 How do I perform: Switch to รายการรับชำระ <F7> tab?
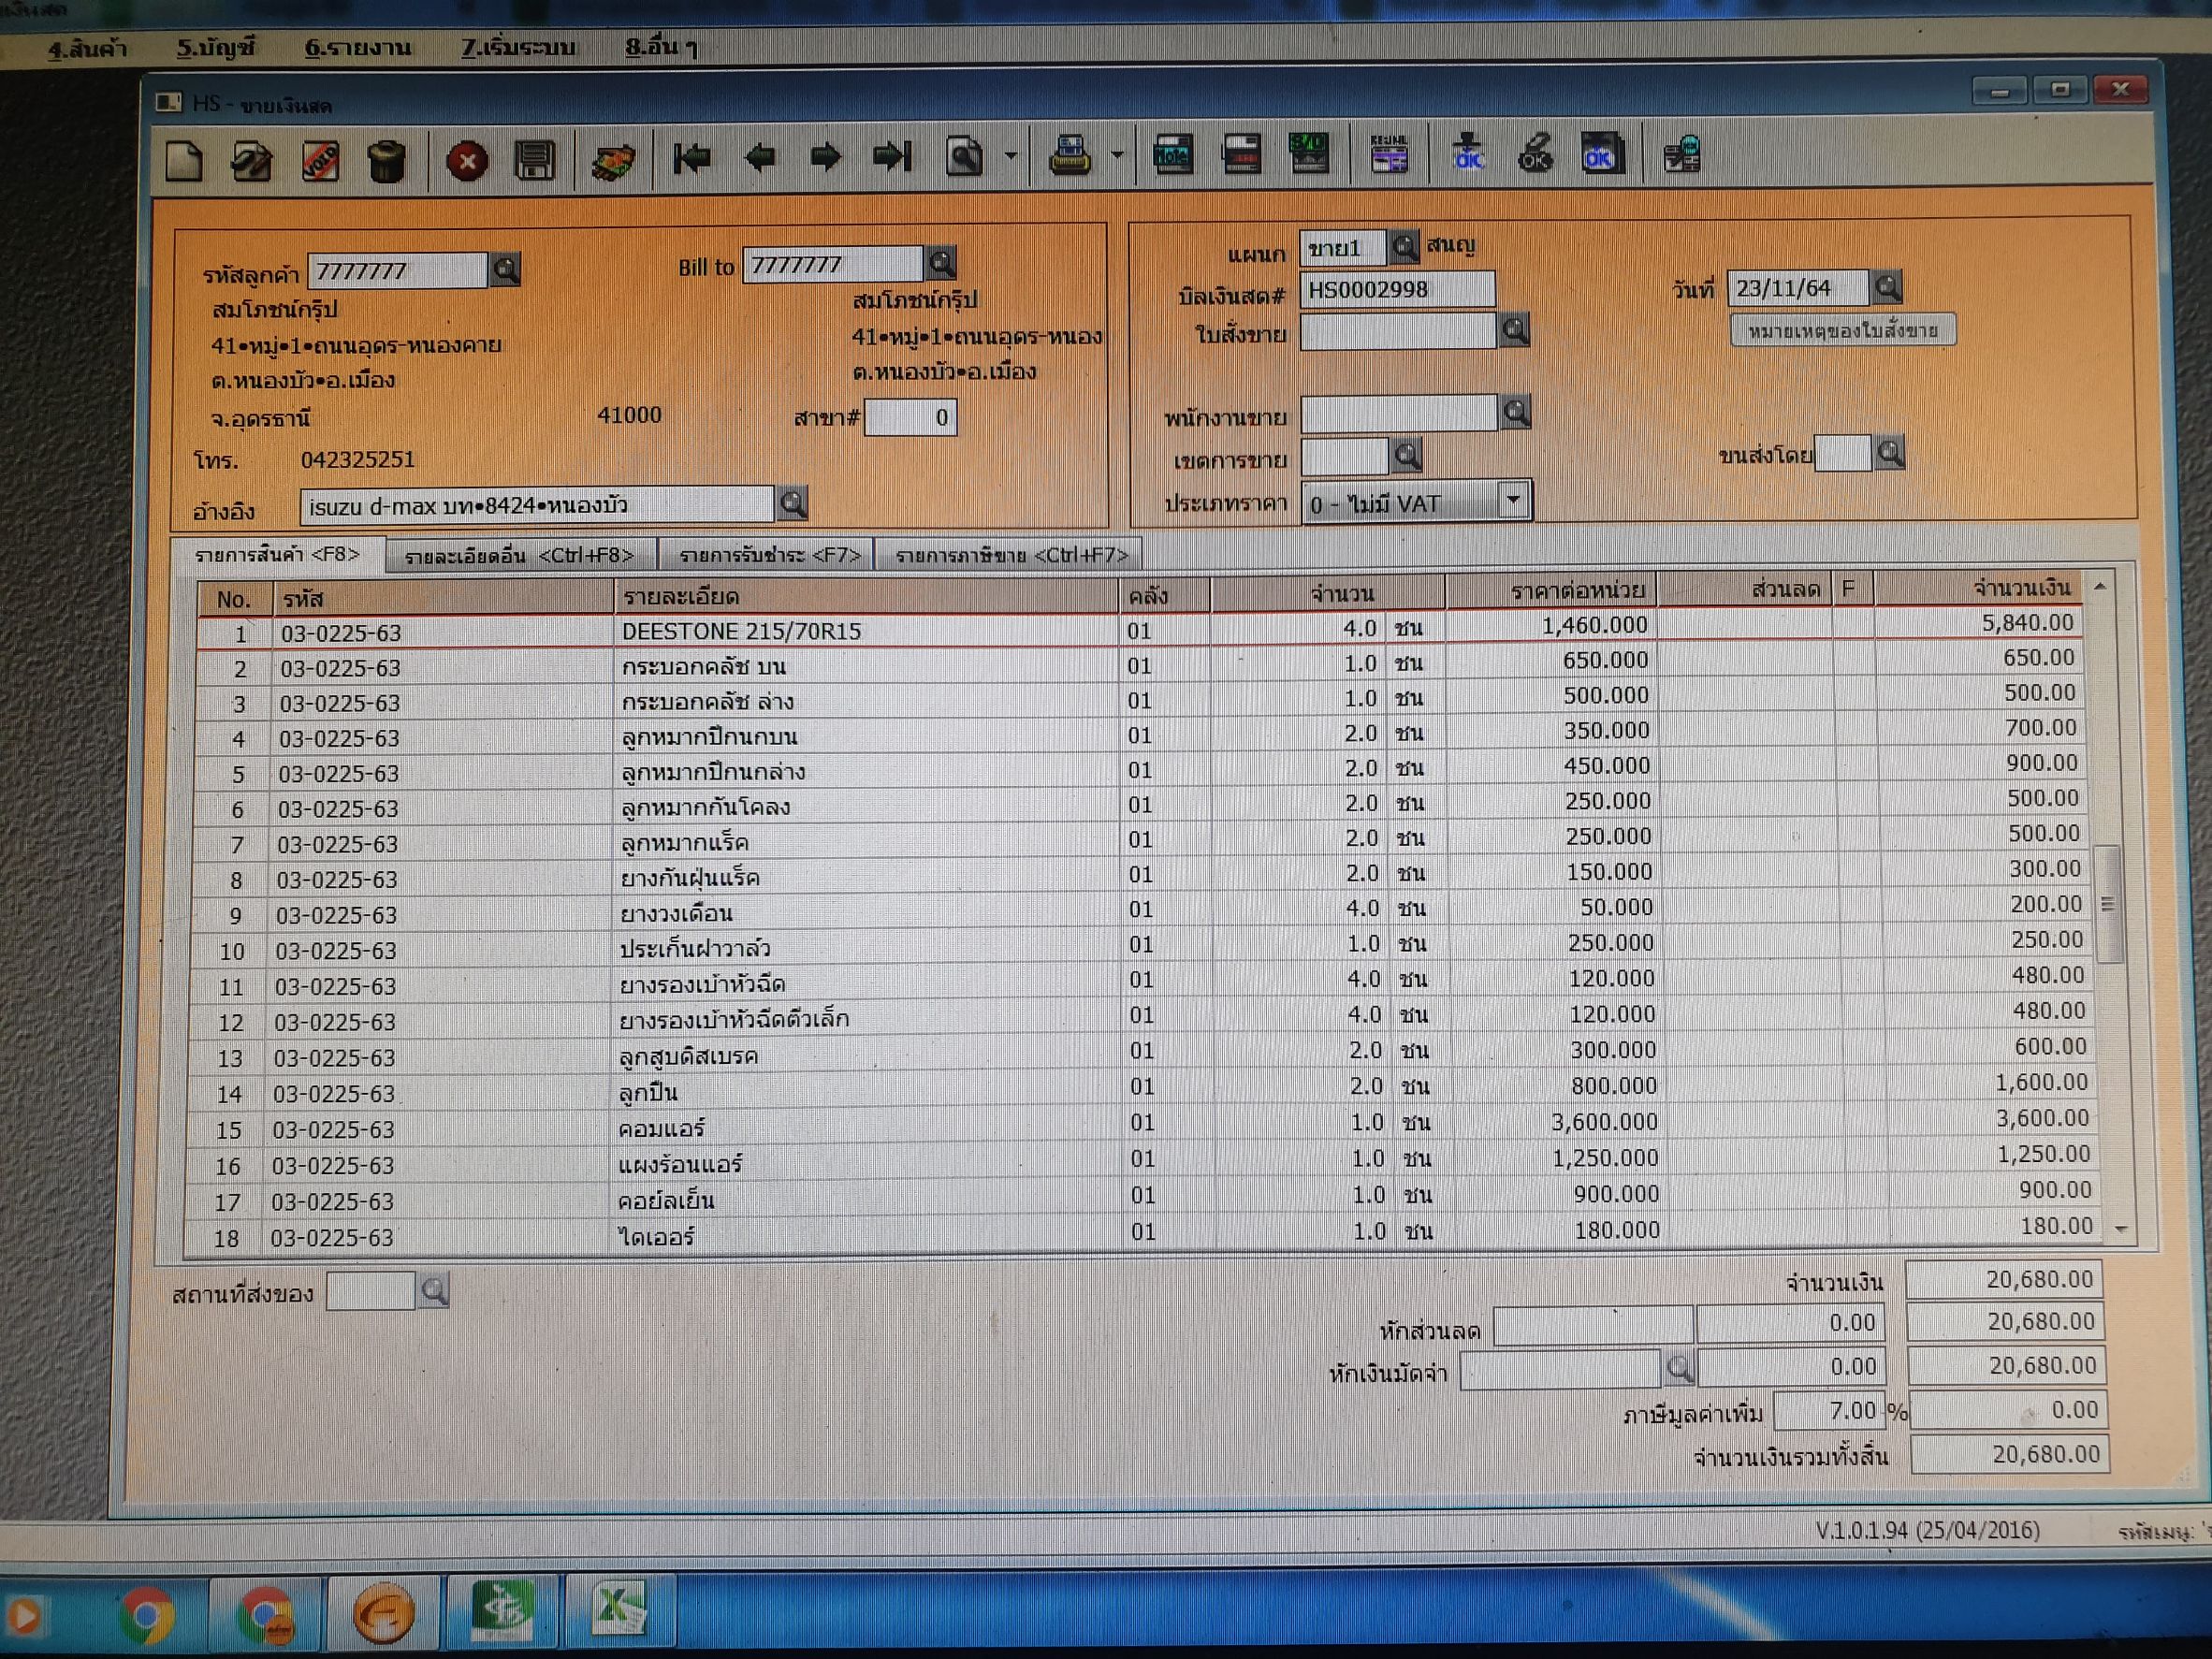tap(769, 555)
